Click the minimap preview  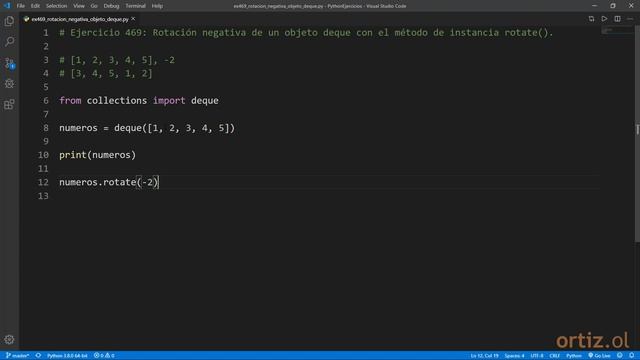[617, 31]
